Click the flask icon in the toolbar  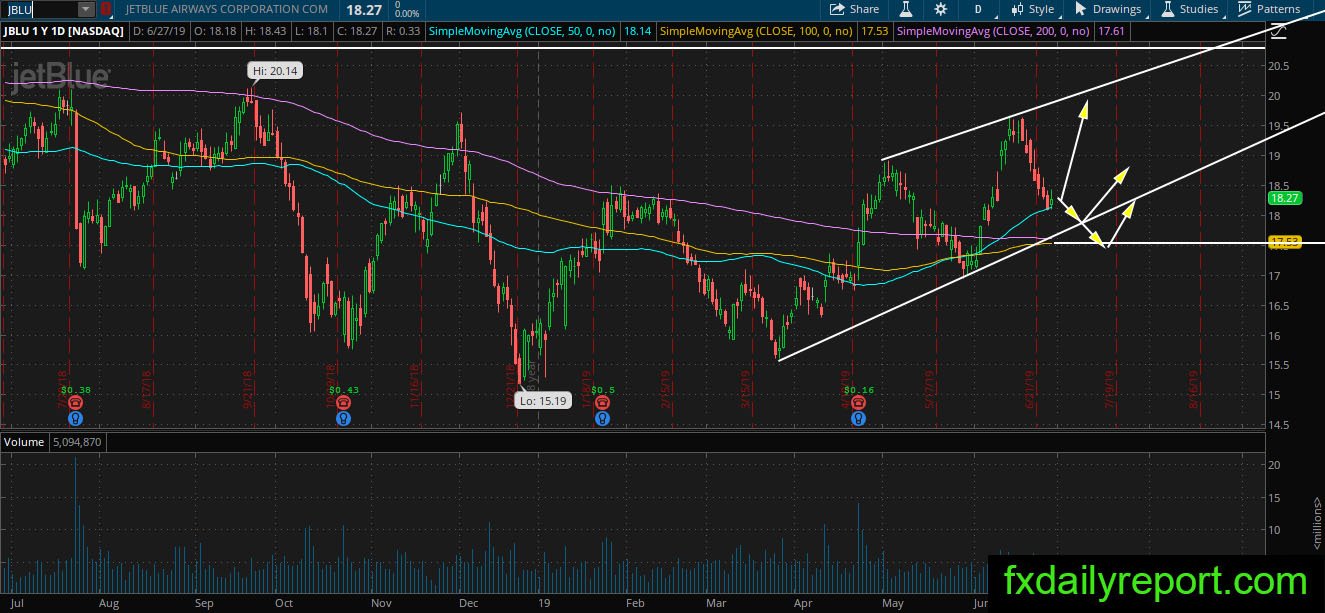(x=906, y=9)
